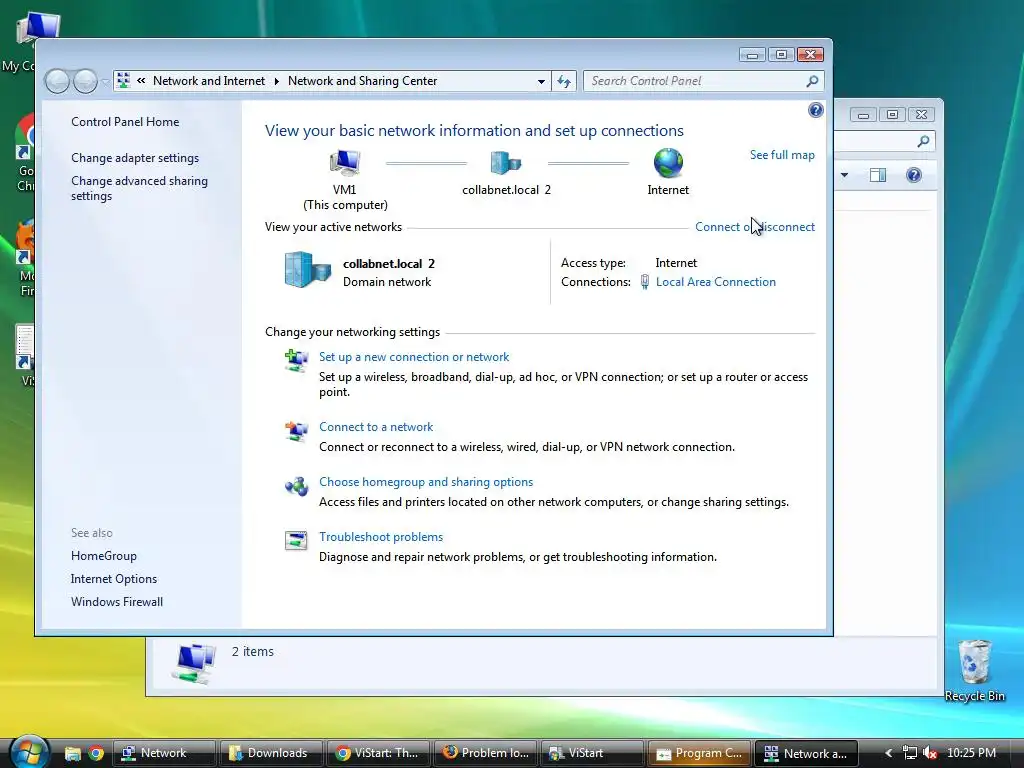
Task: Switch to the Network a... taskbar button
Action: pos(807,753)
